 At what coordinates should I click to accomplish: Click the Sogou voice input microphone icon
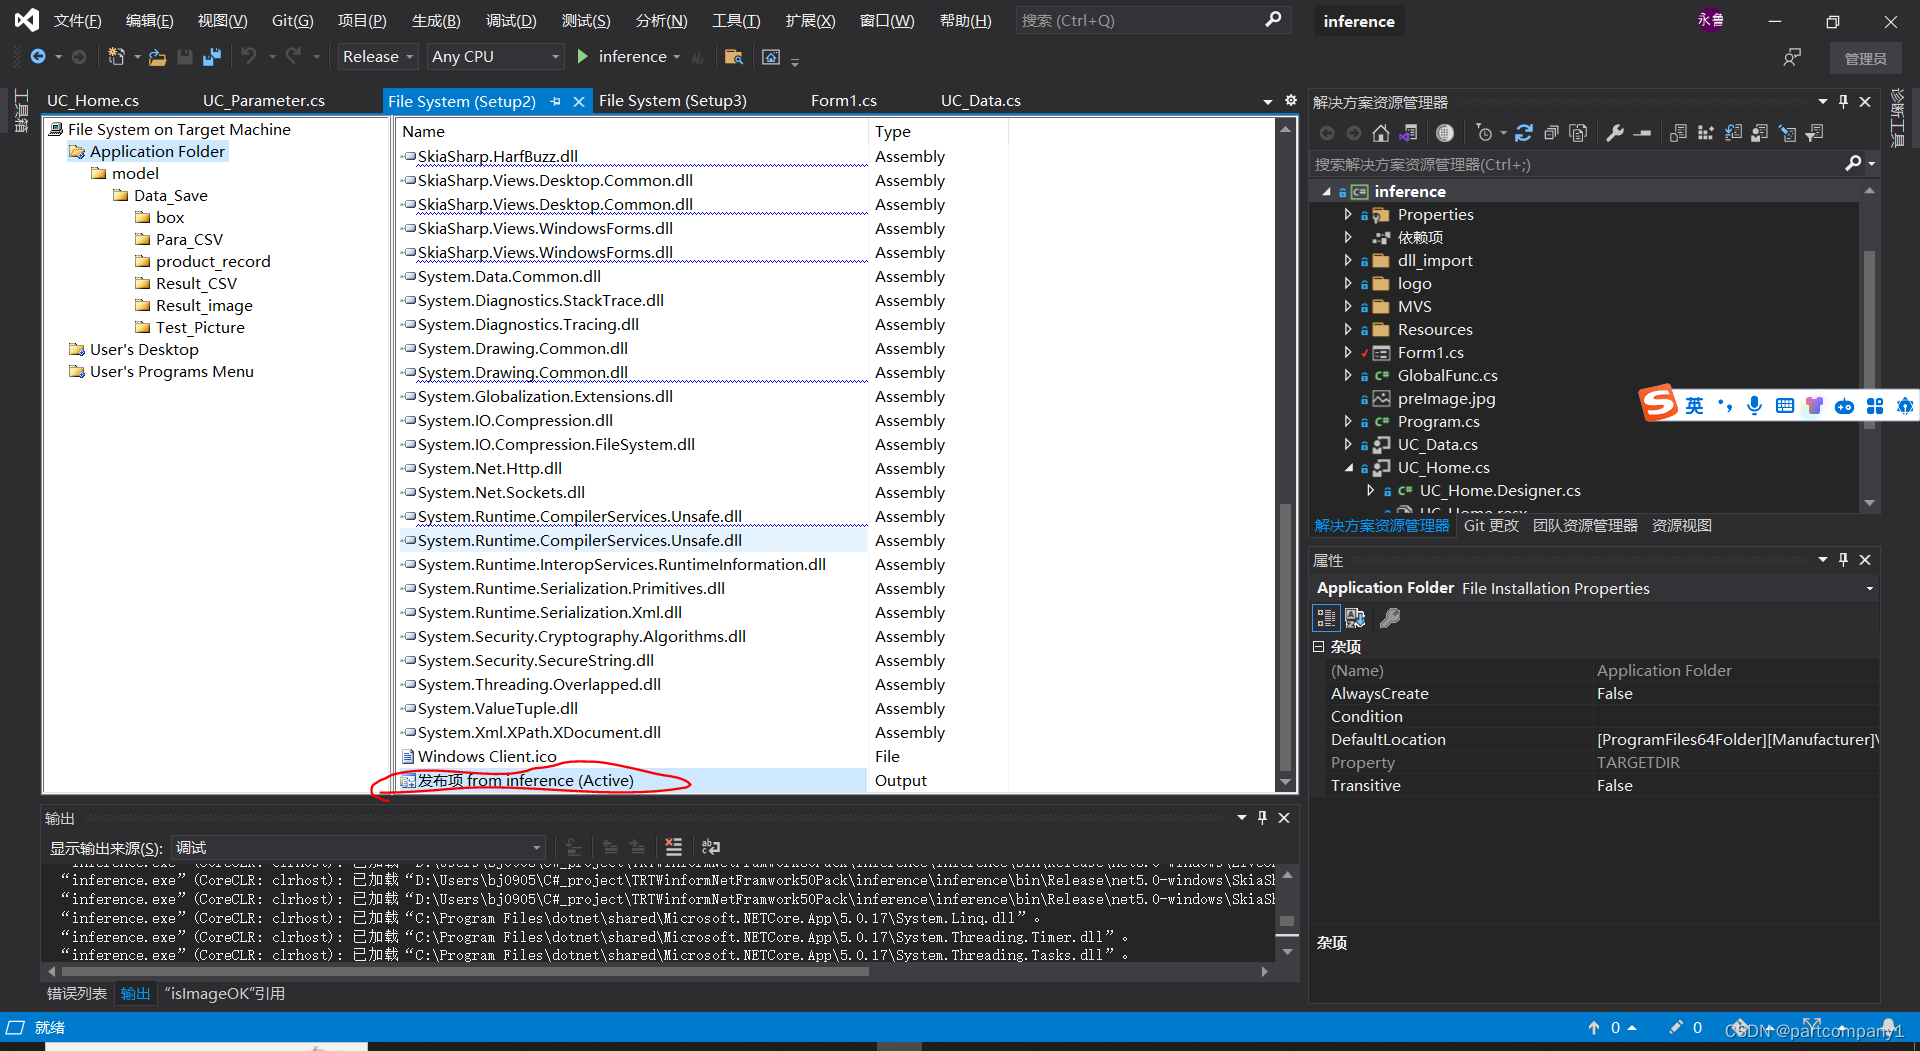pos(1754,405)
